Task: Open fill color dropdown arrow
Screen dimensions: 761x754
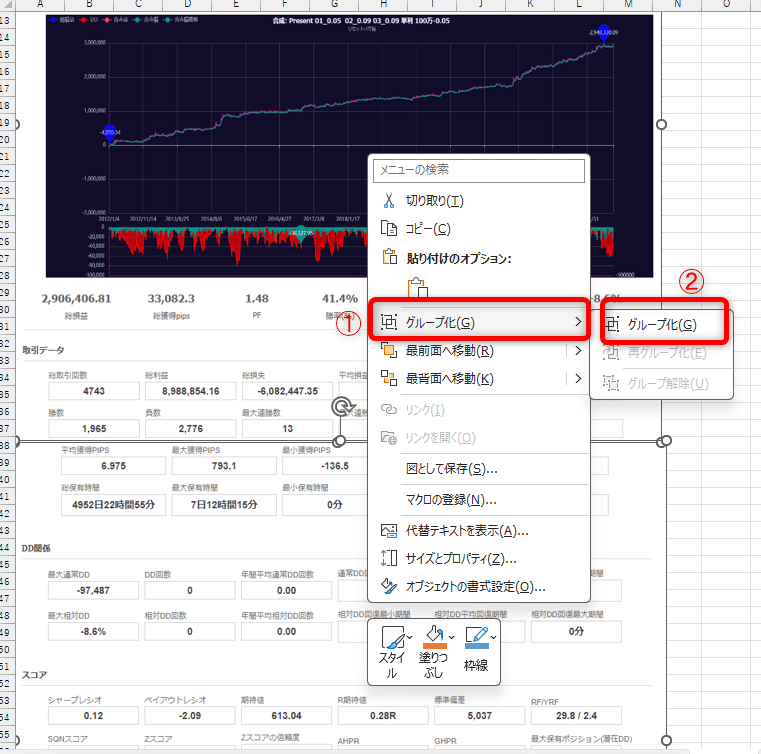Action: tap(452, 637)
